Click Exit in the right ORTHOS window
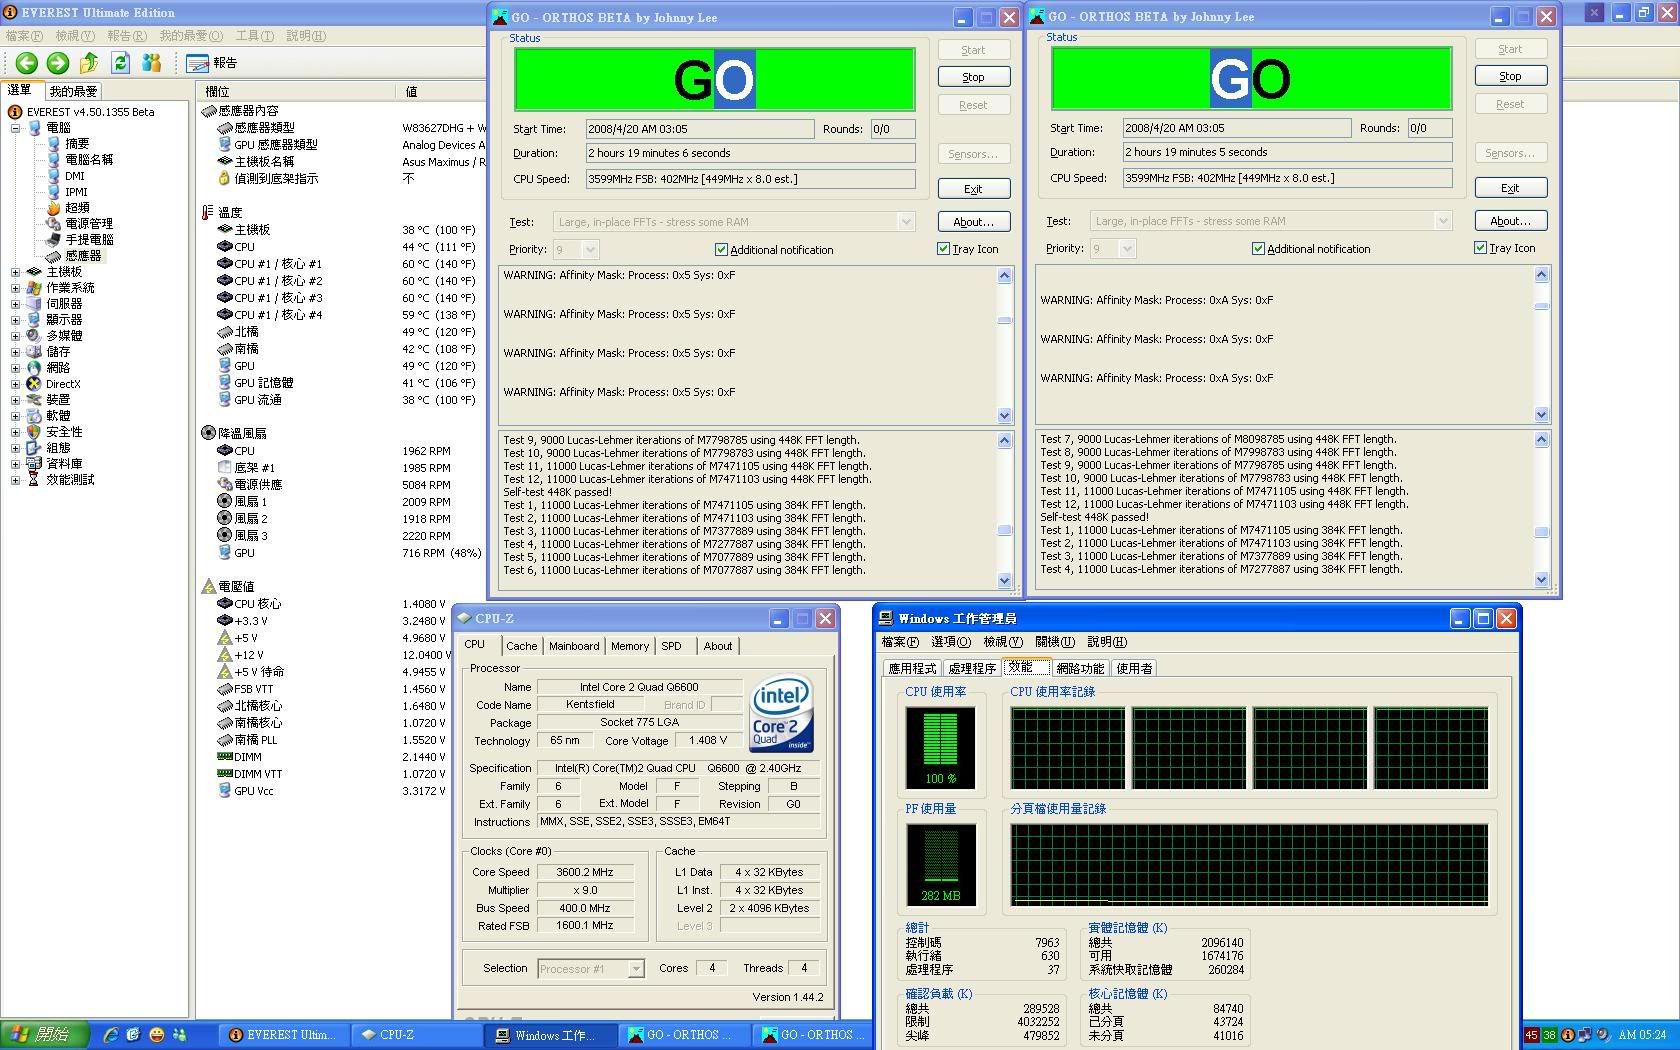The height and width of the screenshot is (1050, 1680). pyautogui.click(x=1510, y=188)
